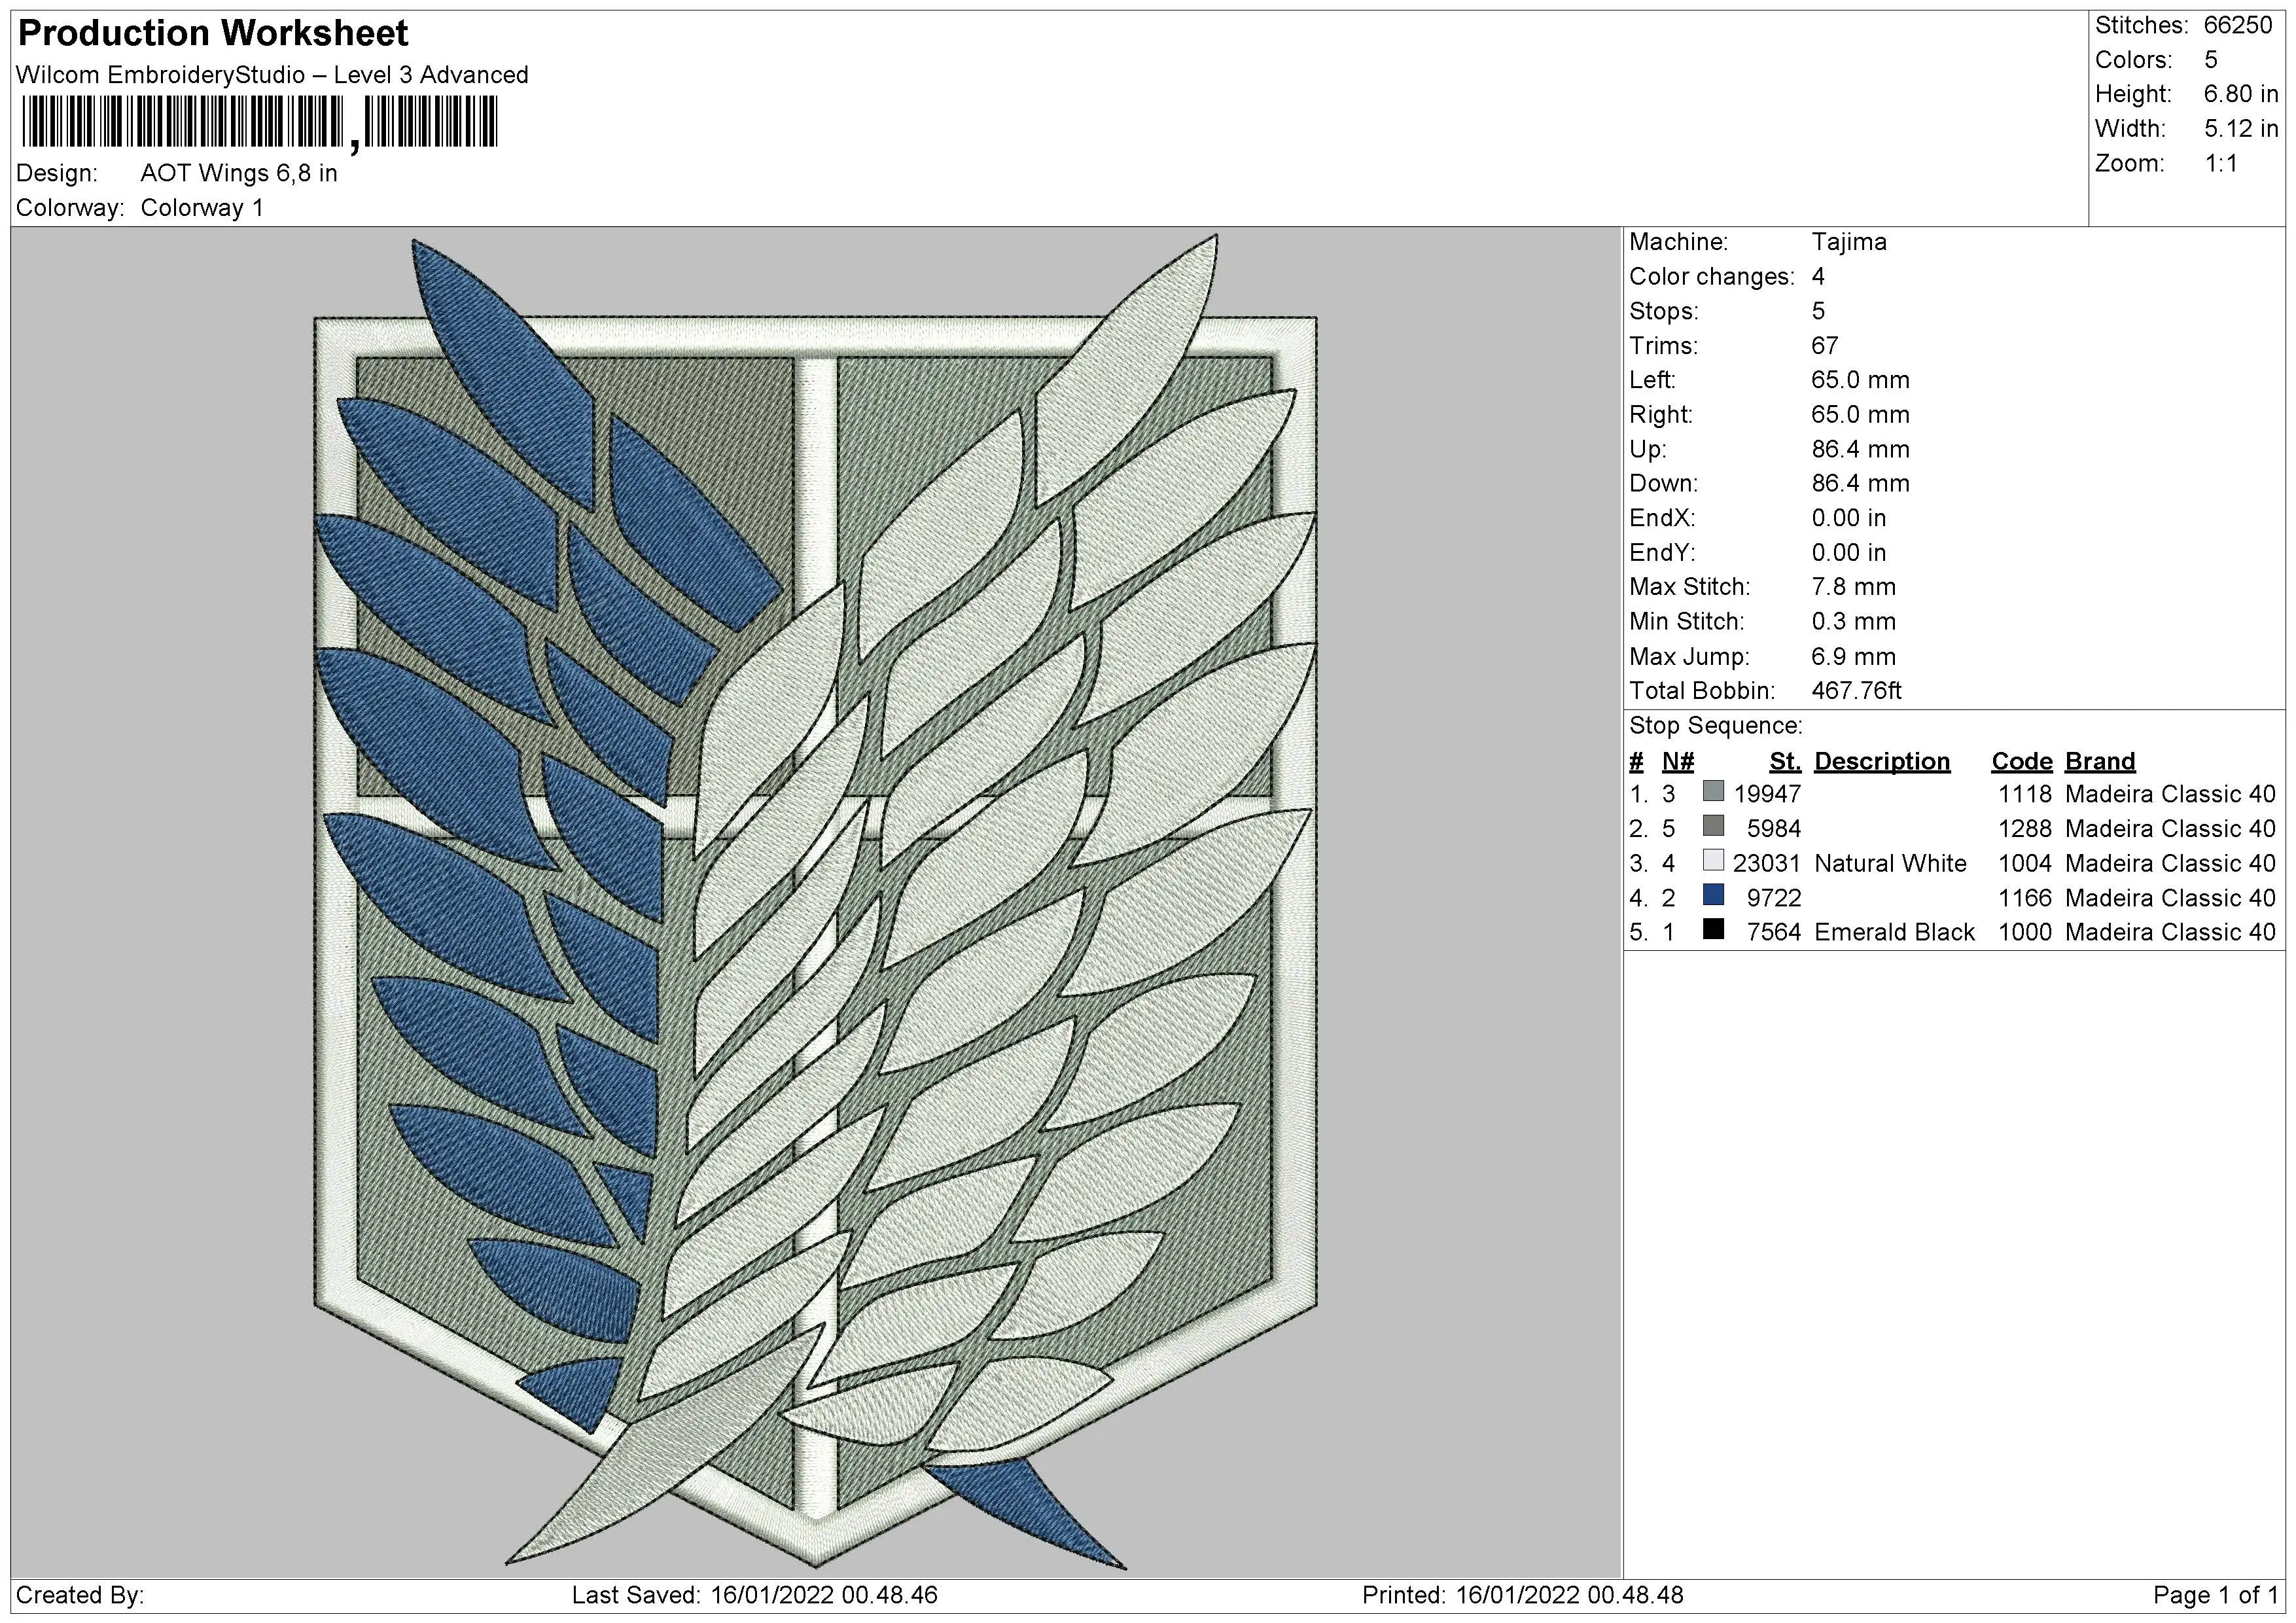Click thread code 1000
The image size is (2296, 1623).
point(2025,932)
